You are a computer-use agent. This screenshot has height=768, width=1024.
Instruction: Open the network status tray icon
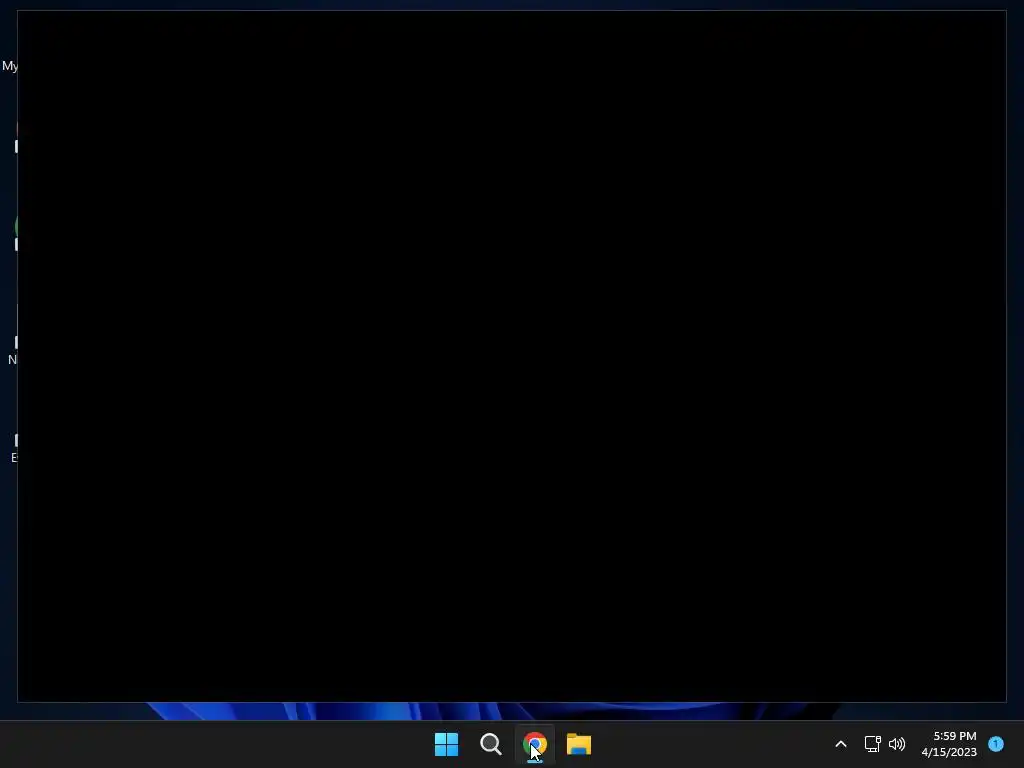[x=872, y=744]
